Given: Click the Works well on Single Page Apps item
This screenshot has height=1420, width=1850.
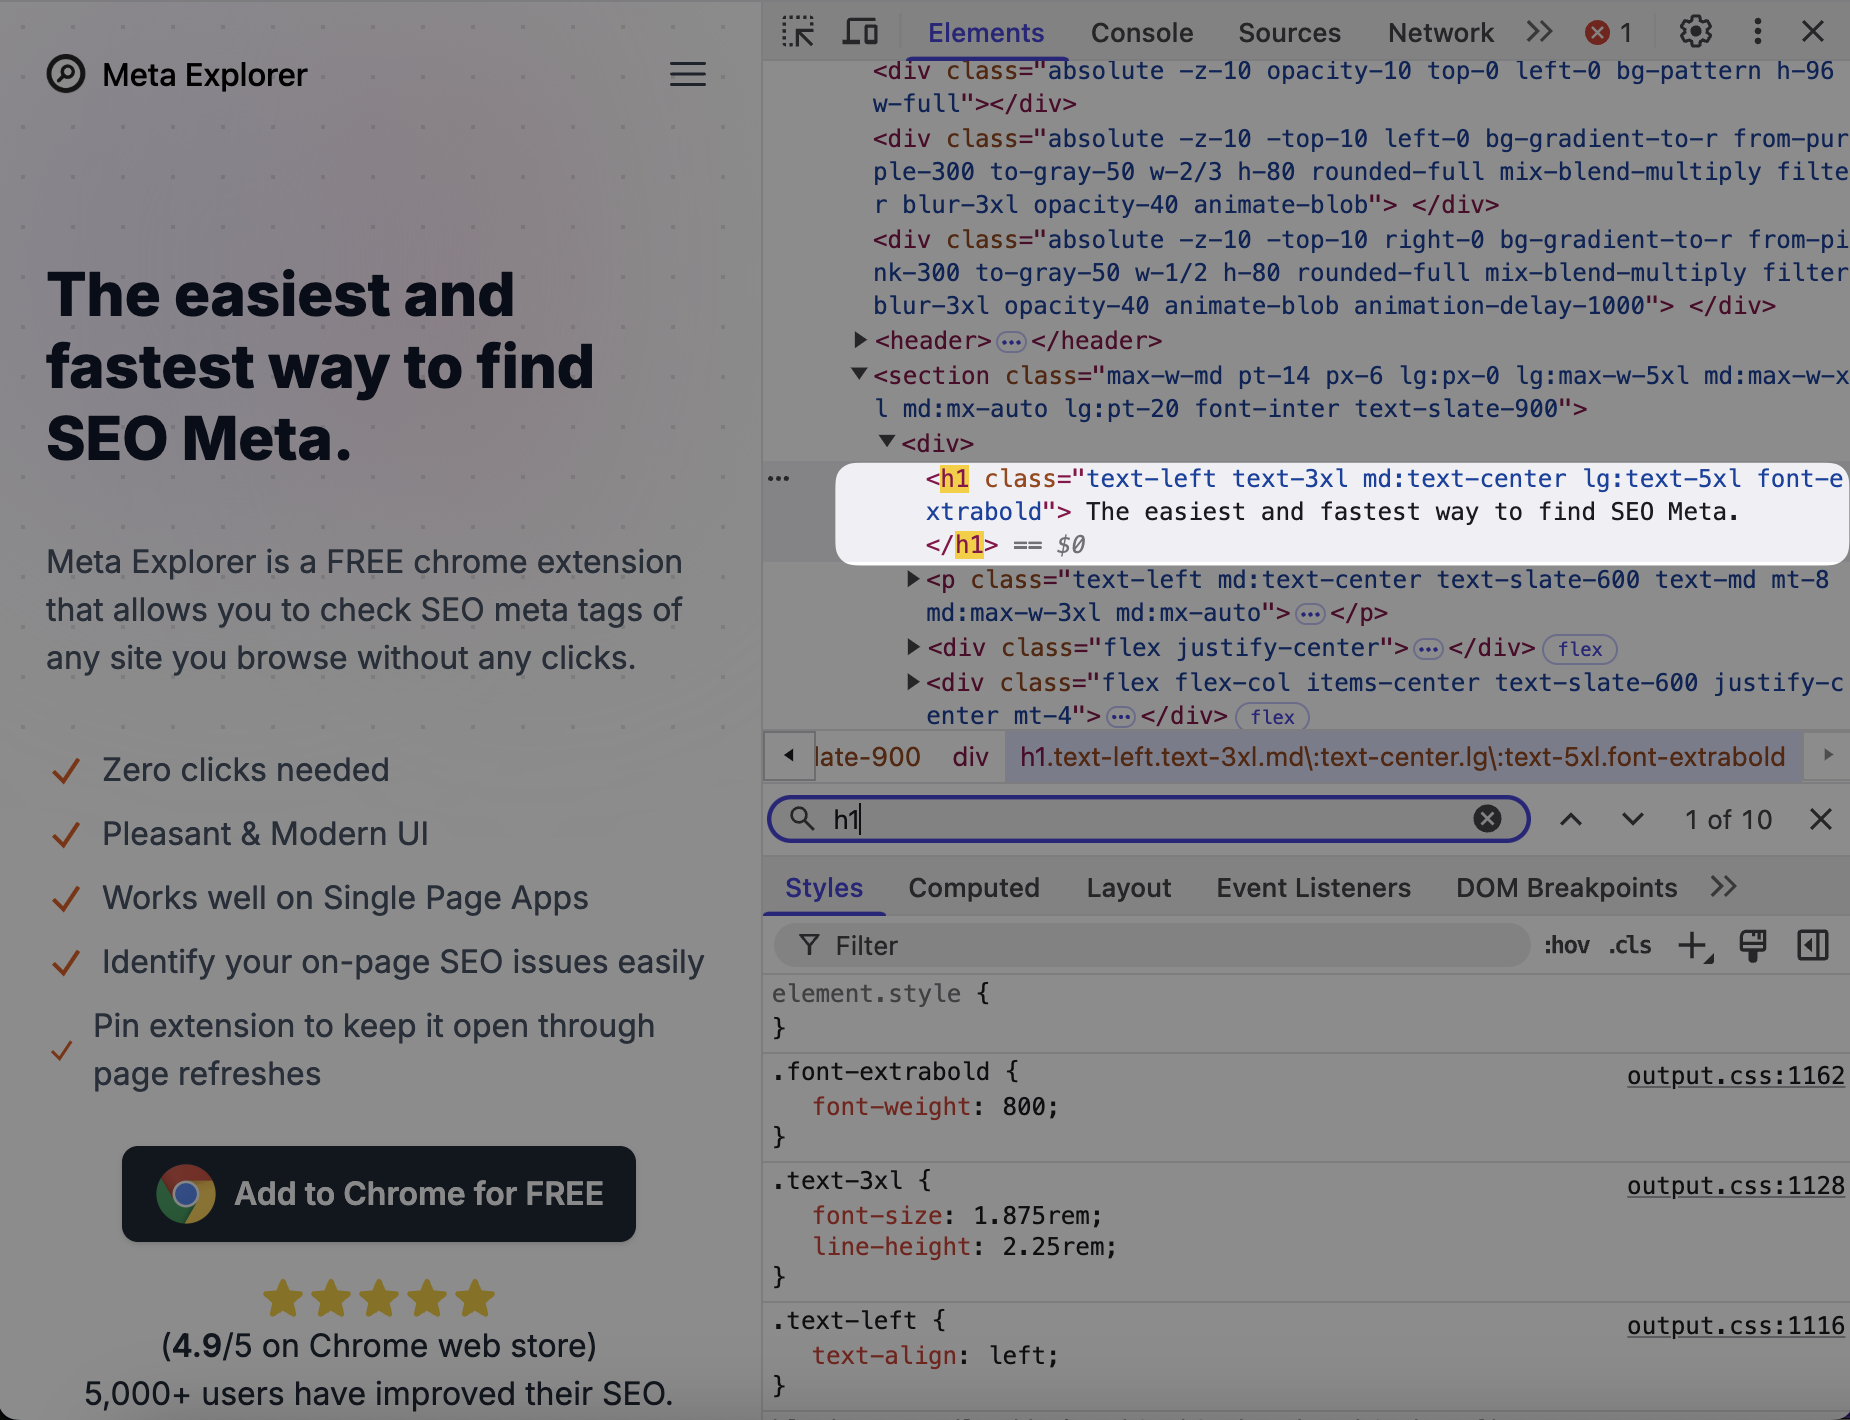Looking at the screenshot, I should coord(345,898).
